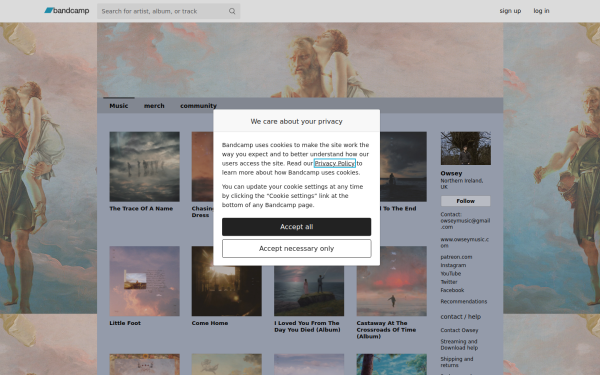Click the Come Home title

[x=210, y=323]
